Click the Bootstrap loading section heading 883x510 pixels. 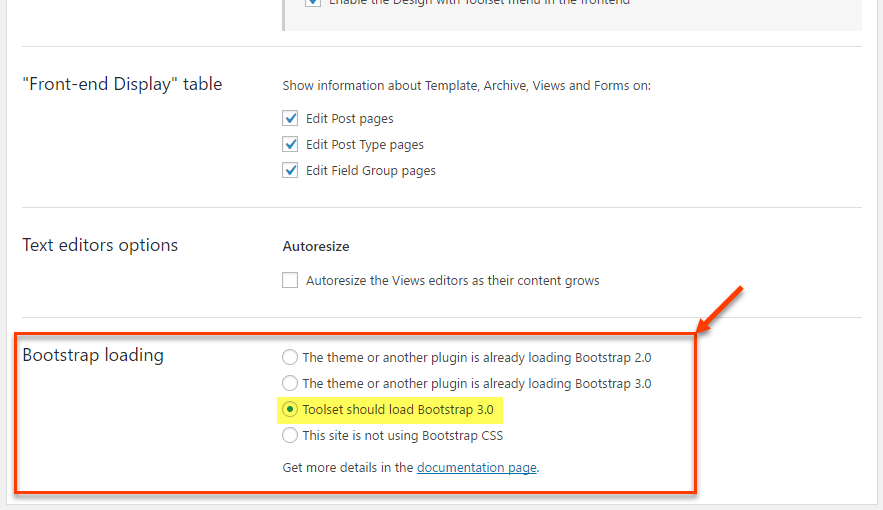[x=93, y=355]
